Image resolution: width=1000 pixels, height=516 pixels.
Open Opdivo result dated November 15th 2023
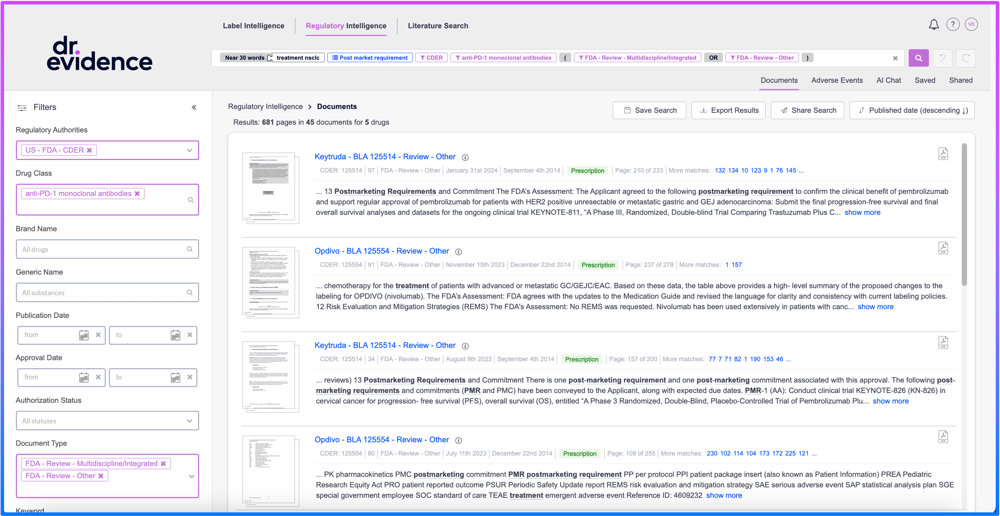coord(381,251)
